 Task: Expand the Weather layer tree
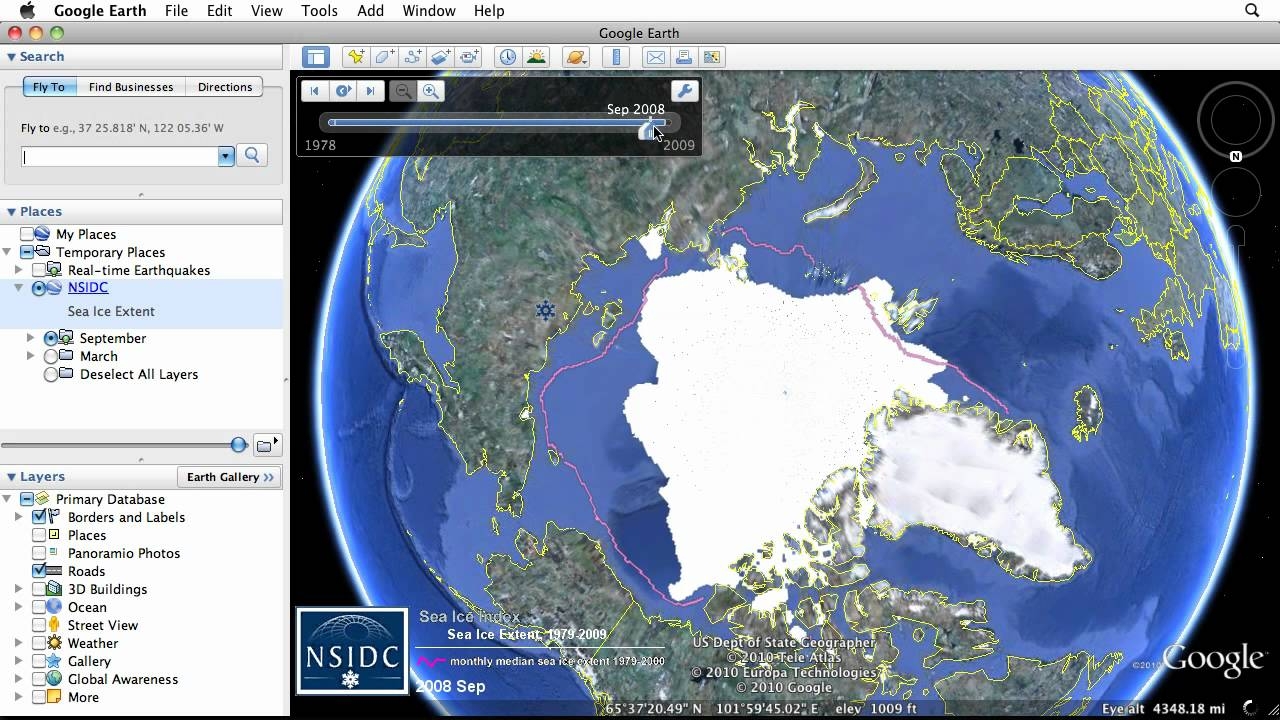tap(18, 643)
